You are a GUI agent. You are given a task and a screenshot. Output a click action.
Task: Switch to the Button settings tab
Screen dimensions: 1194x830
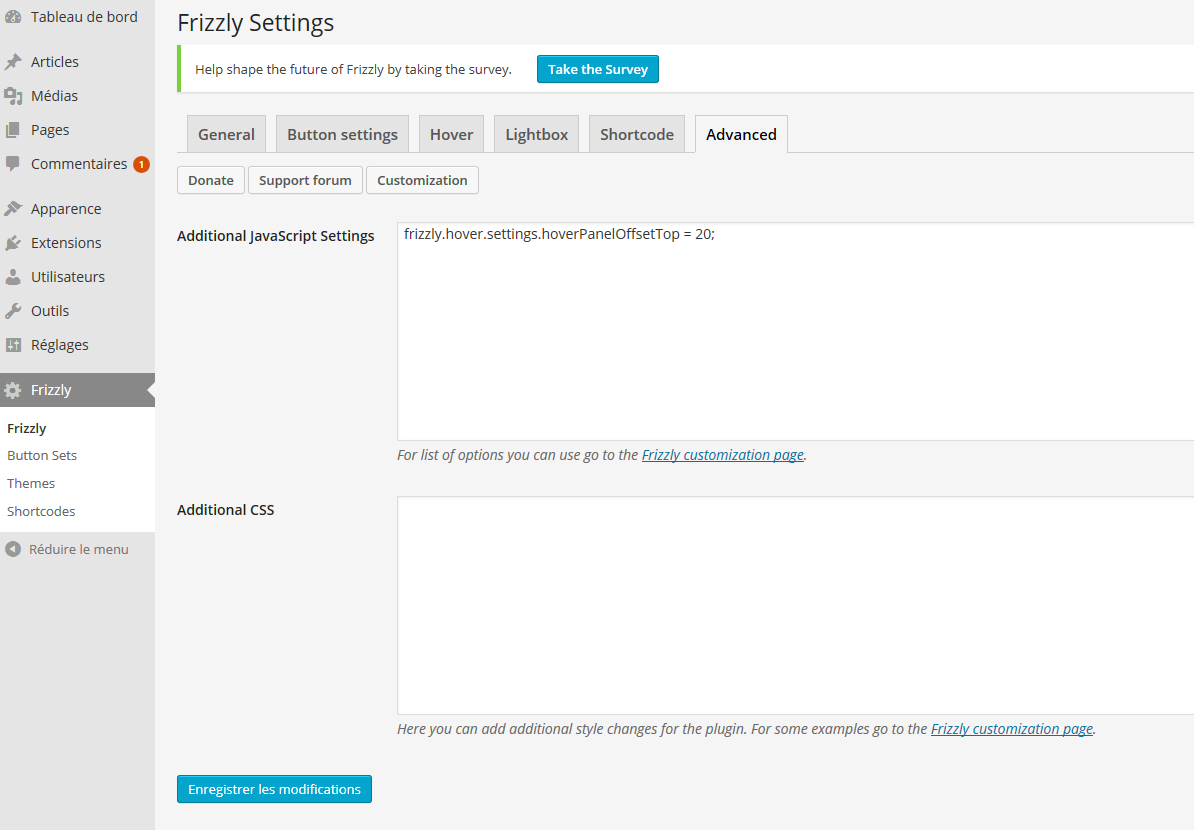point(342,134)
